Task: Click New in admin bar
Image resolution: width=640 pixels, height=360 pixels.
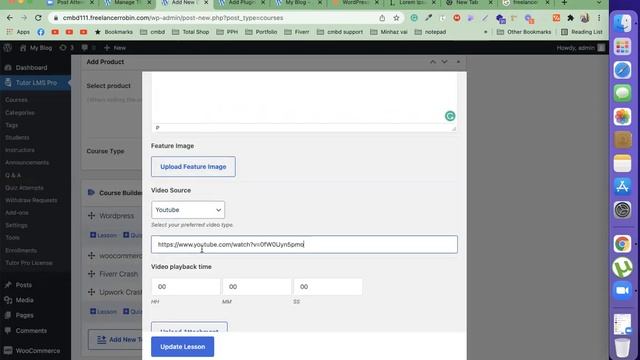Action: (x=115, y=48)
